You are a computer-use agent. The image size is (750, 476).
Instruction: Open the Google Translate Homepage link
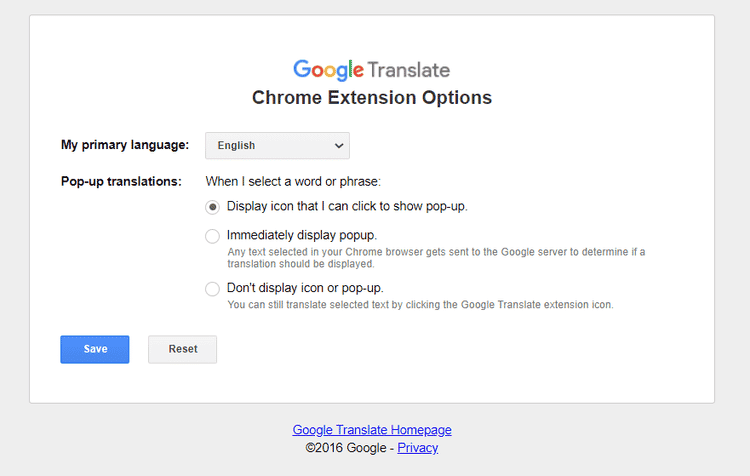[372, 430]
